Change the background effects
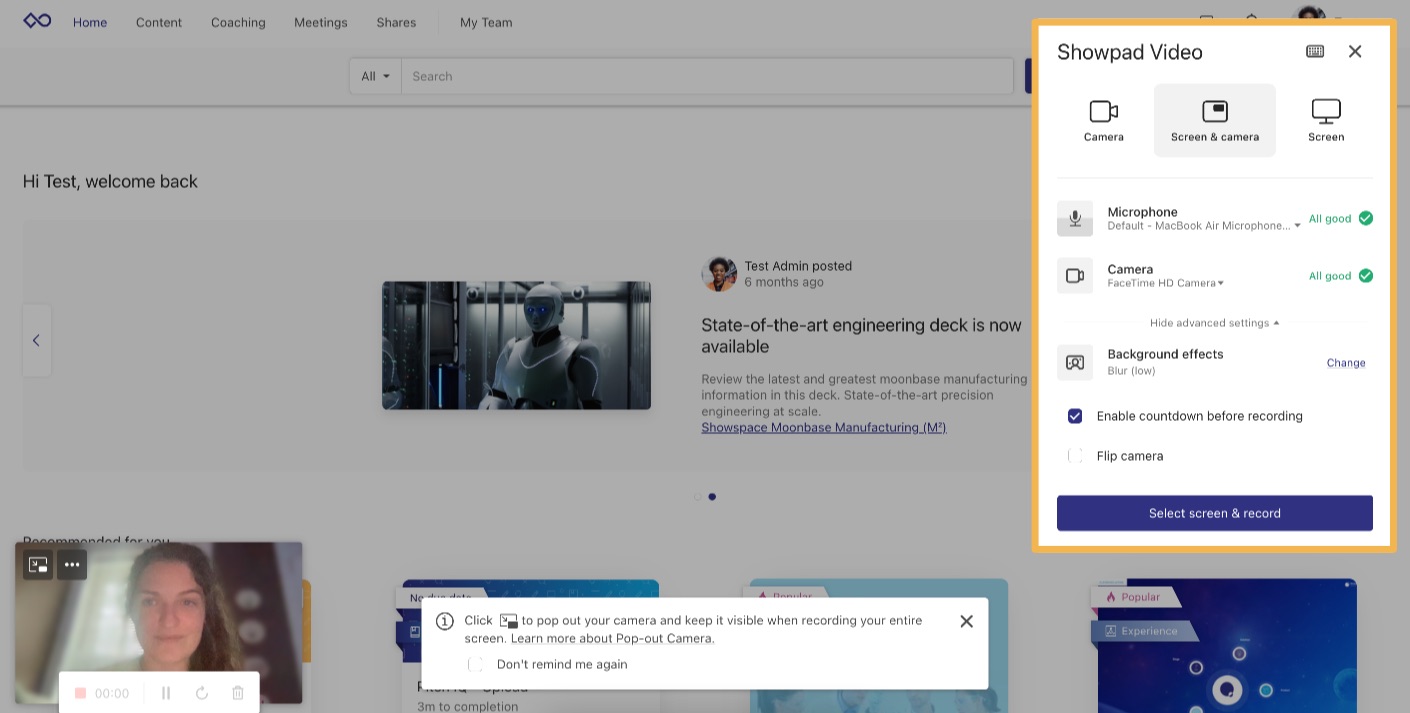This screenshot has height=713, width=1410. tap(1345, 362)
